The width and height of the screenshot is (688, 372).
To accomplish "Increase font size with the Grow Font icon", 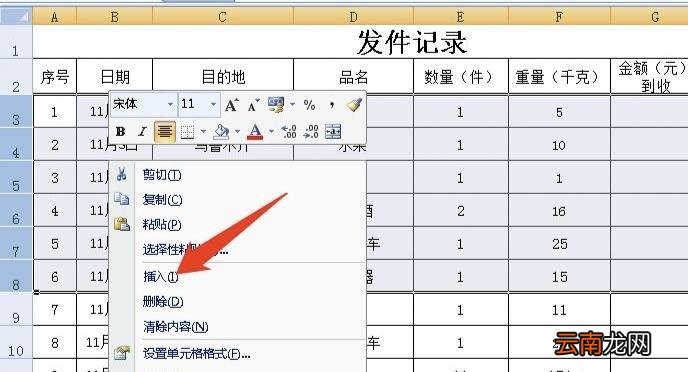I will point(232,105).
